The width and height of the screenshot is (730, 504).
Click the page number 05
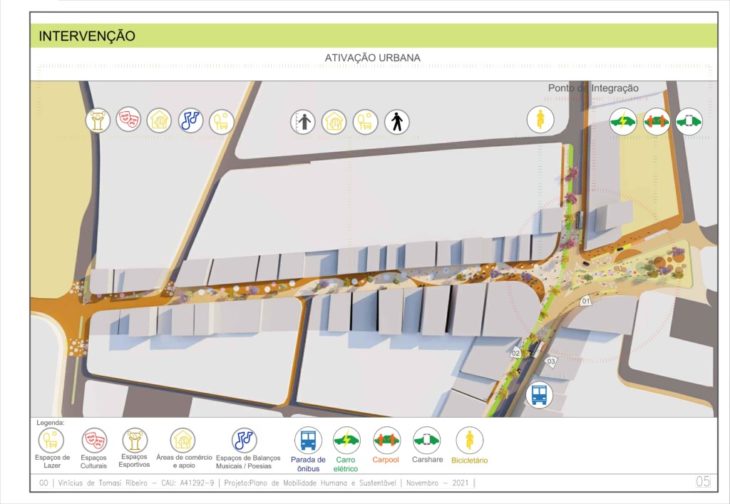(703, 482)
